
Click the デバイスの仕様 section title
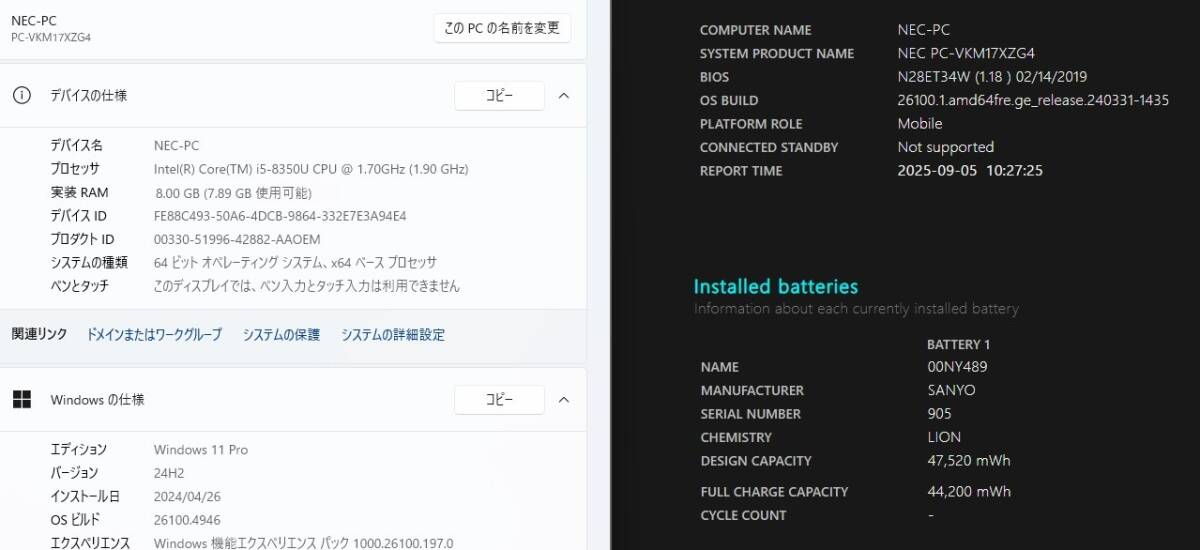point(89,96)
